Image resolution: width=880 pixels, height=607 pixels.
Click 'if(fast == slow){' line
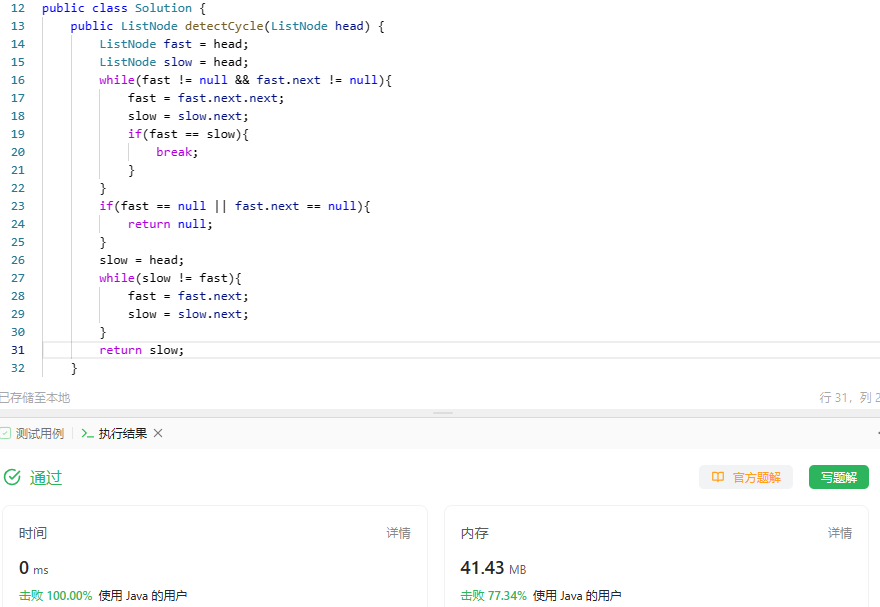(x=188, y=134)
